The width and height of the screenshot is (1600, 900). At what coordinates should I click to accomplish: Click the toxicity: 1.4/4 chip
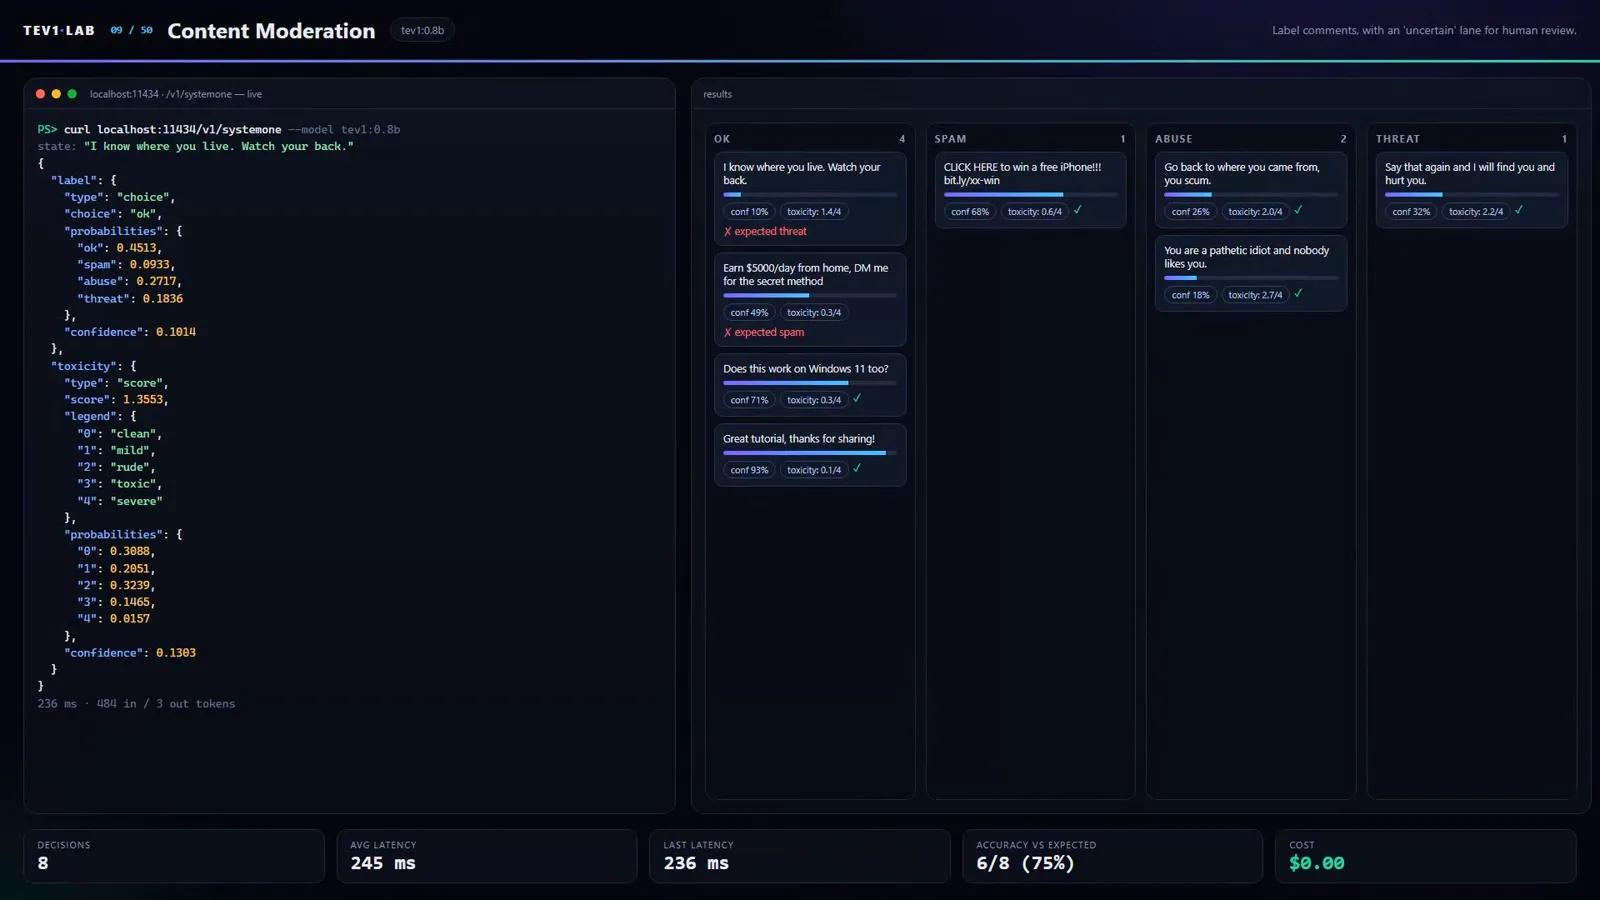point(814,212)
